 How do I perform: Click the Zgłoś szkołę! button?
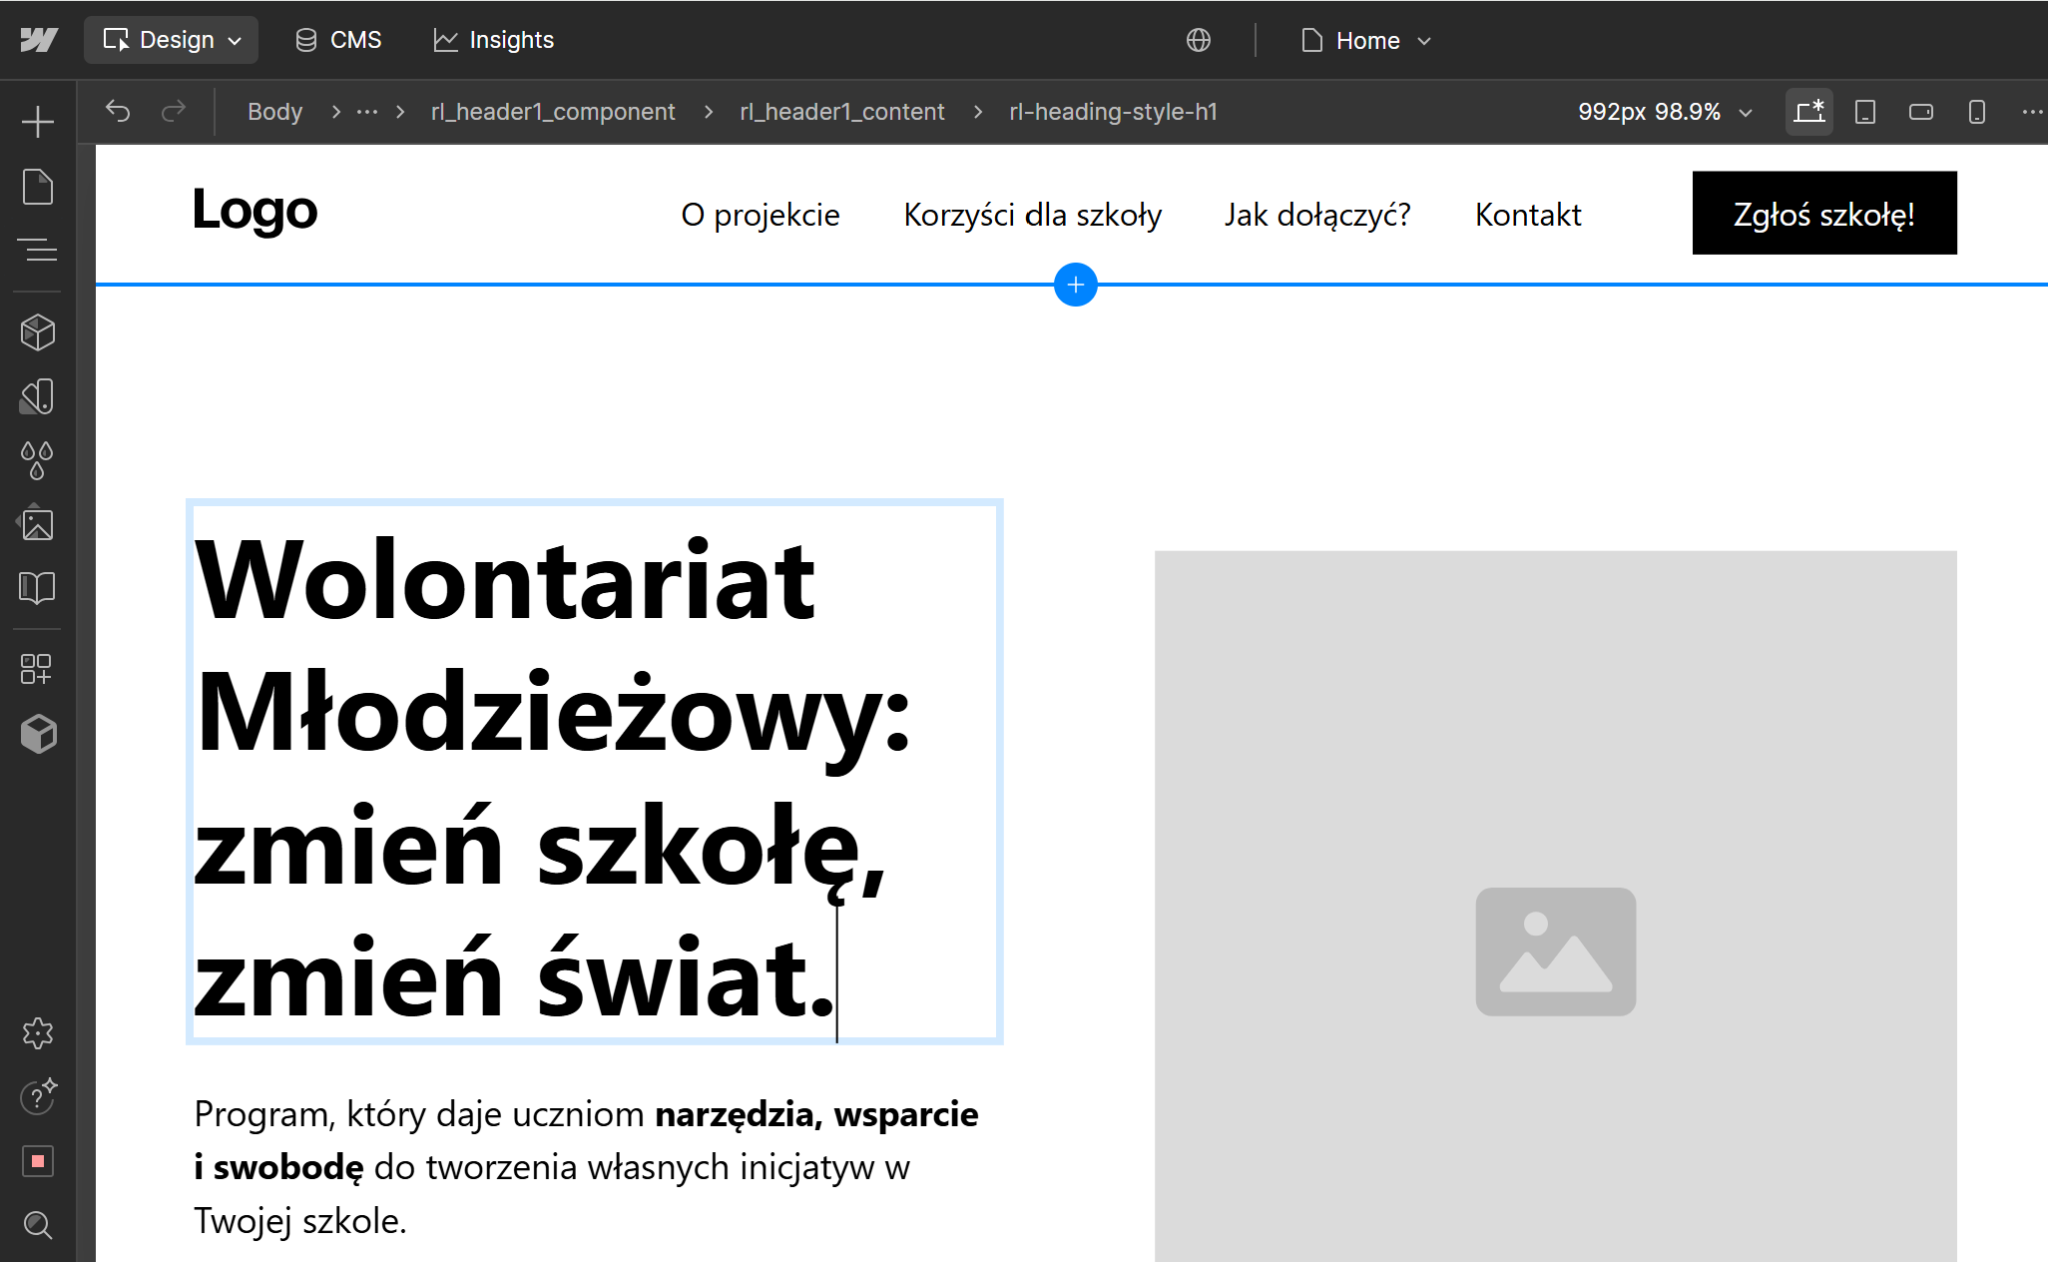1824,213
